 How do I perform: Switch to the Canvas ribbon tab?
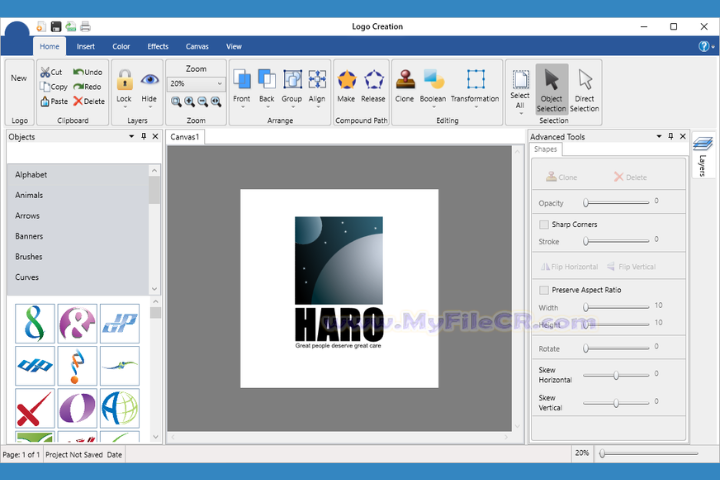pos(197,46)
